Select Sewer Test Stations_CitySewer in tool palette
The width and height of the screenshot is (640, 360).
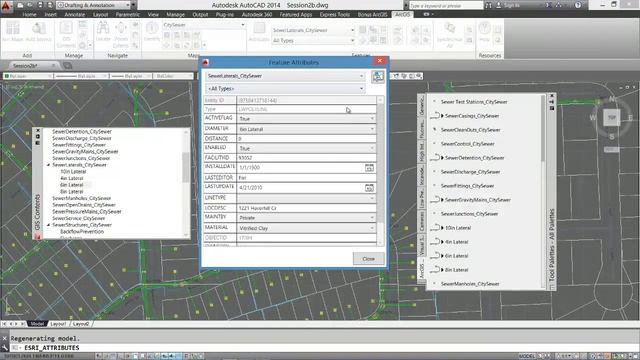[474, 102]
